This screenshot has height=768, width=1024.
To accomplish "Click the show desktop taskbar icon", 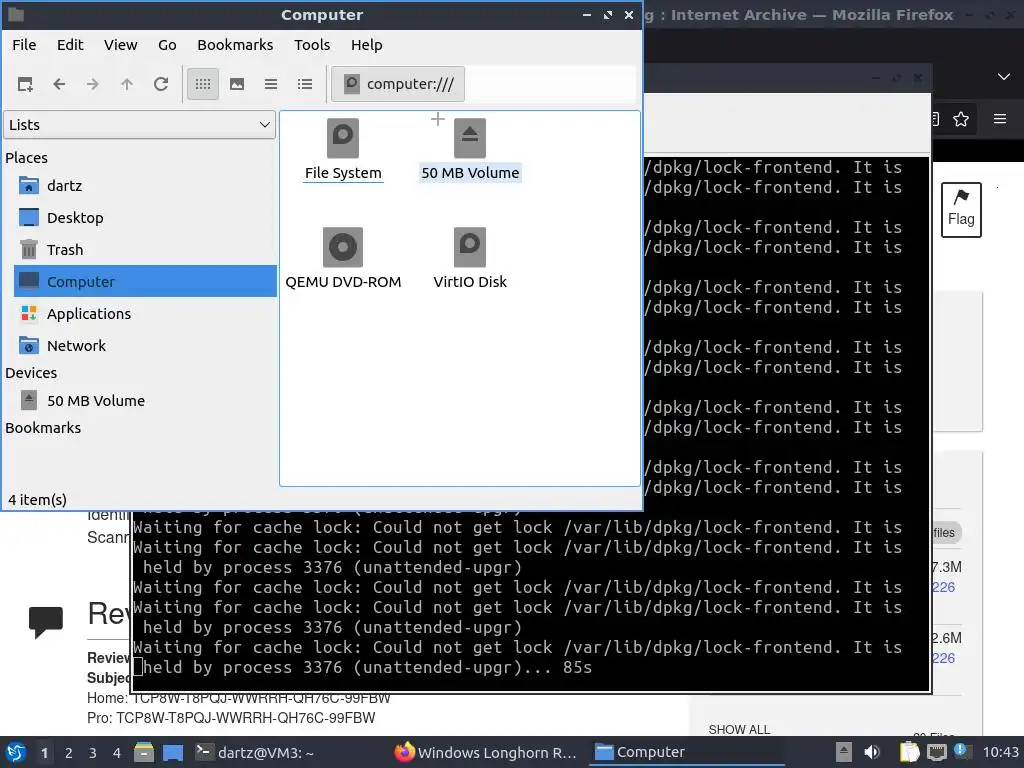I will click(173, 753).
